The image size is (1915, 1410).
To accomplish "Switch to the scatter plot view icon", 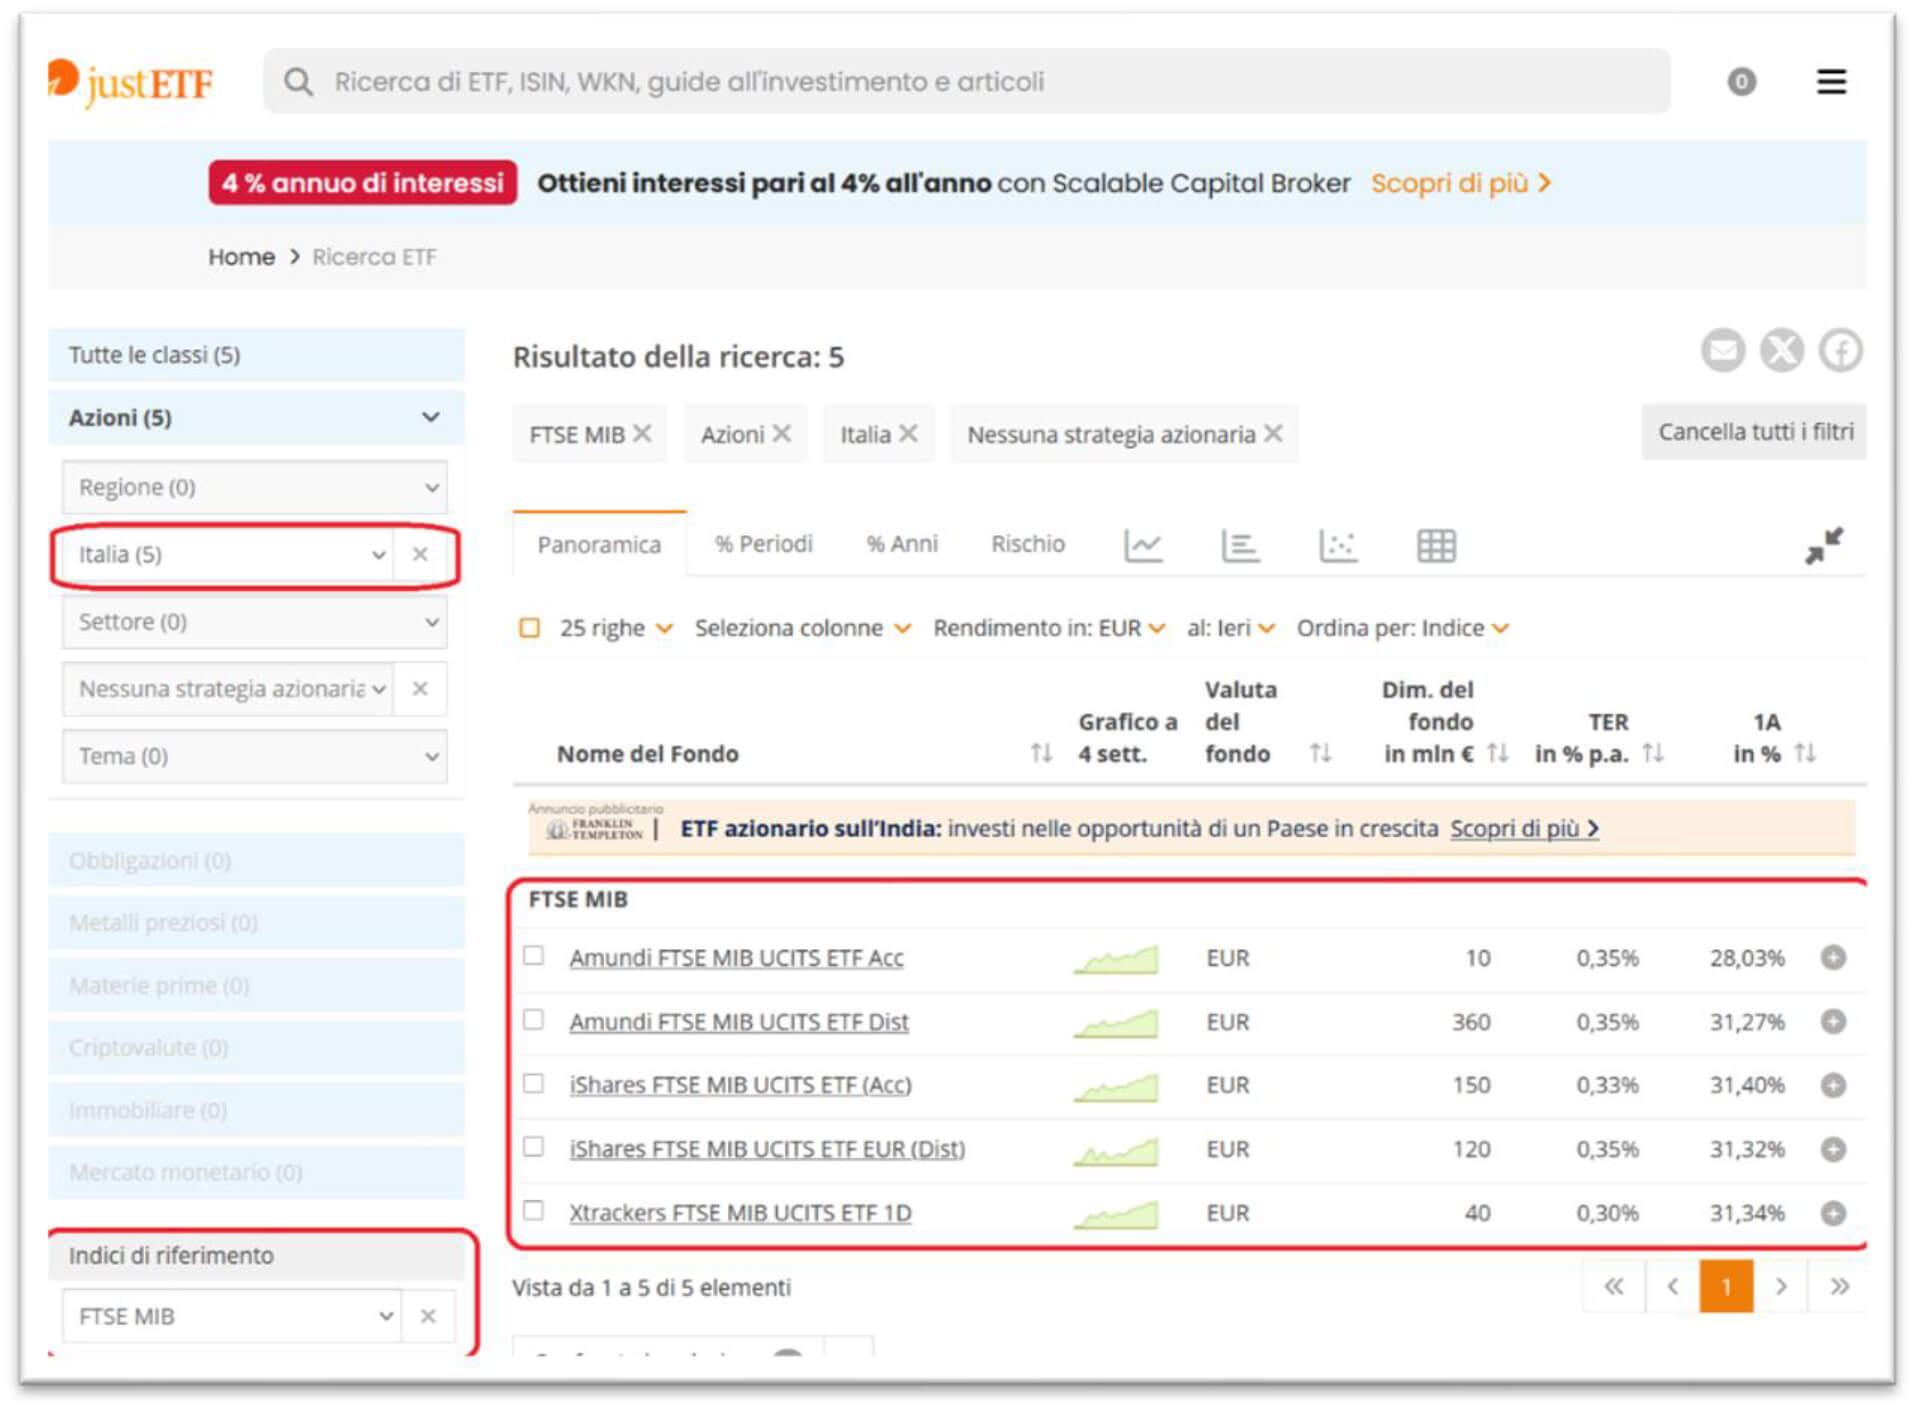I will [1337, 546].
